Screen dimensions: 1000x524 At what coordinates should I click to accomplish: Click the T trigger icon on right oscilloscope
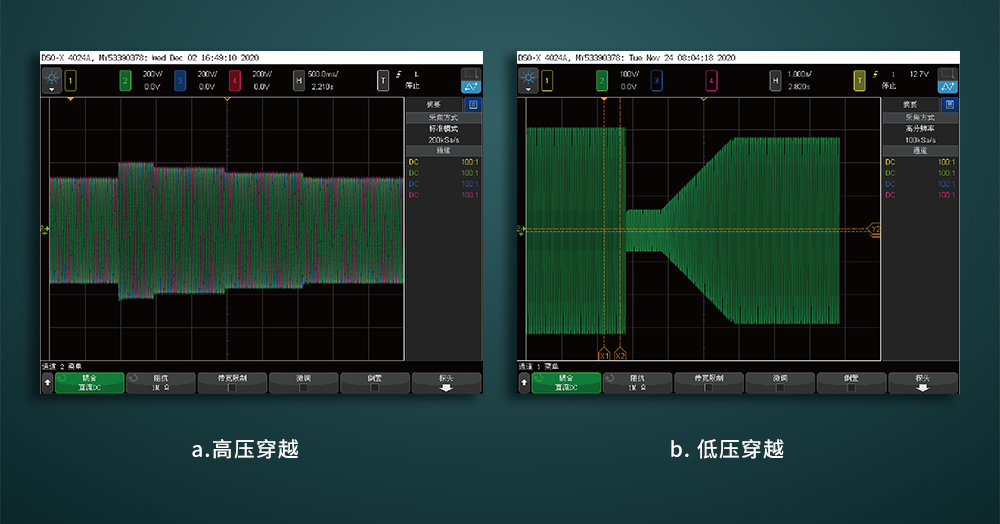point(860,81)
